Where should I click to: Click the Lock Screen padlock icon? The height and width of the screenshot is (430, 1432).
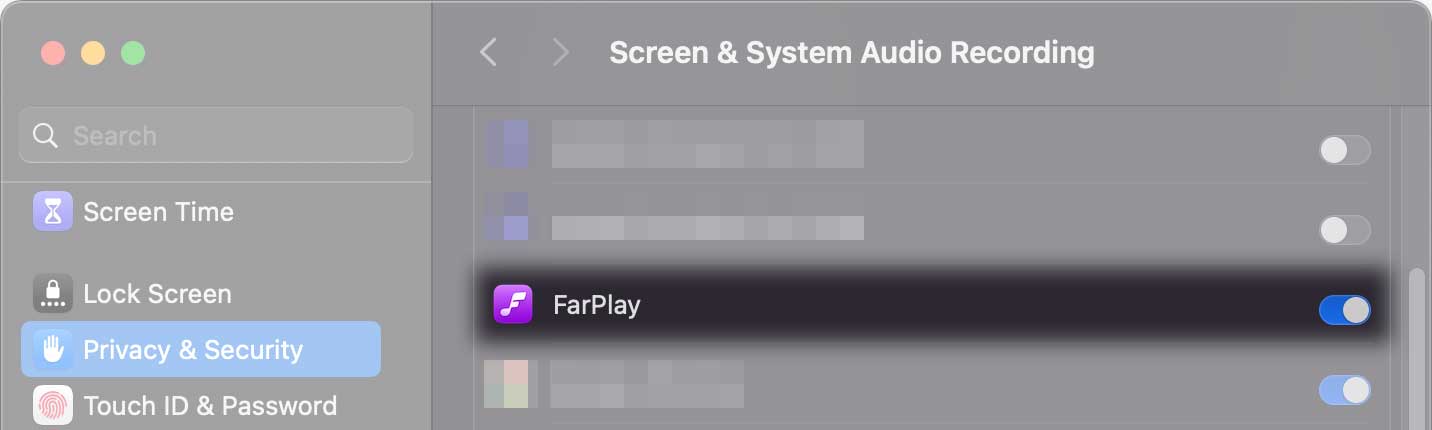pos(53,294)
